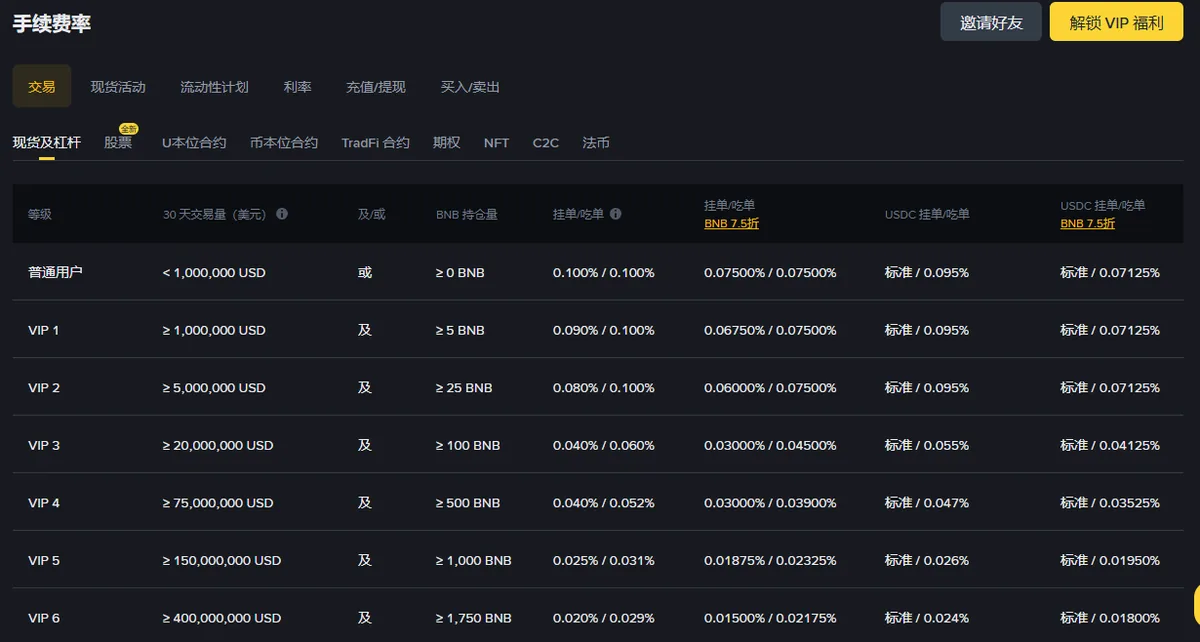This screenshot has width=1200, height=642.
Task: Open 期权 sub-tab
Action: coord(447,143)
